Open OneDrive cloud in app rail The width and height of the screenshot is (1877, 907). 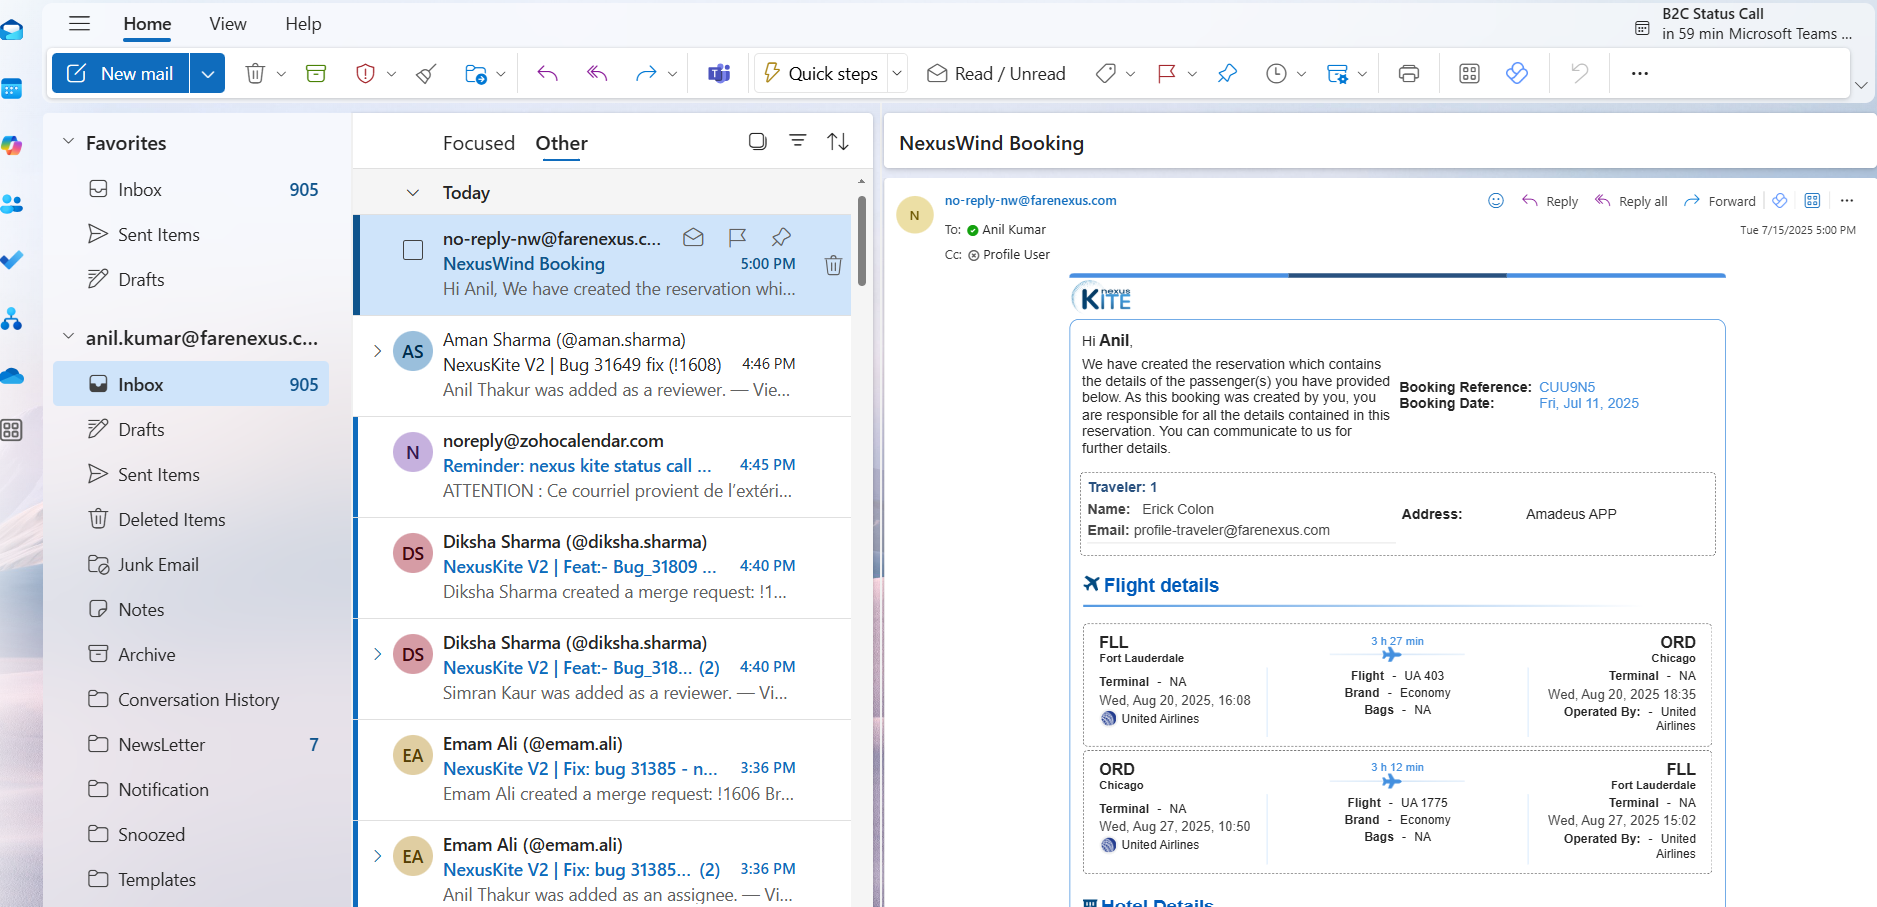pyautogui.click(x=11, y=376)
